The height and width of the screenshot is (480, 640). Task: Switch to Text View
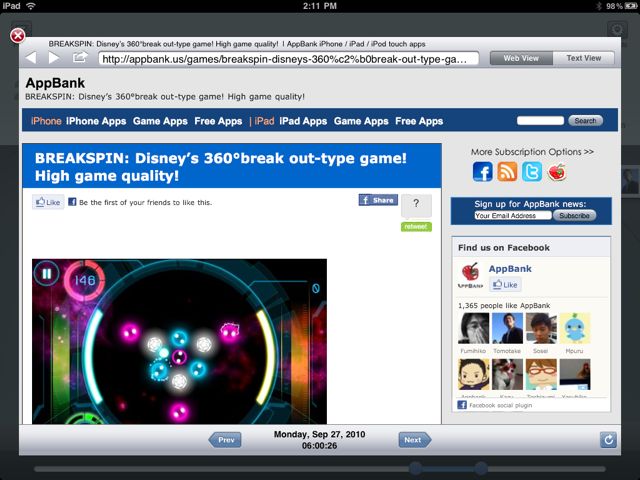584,58
